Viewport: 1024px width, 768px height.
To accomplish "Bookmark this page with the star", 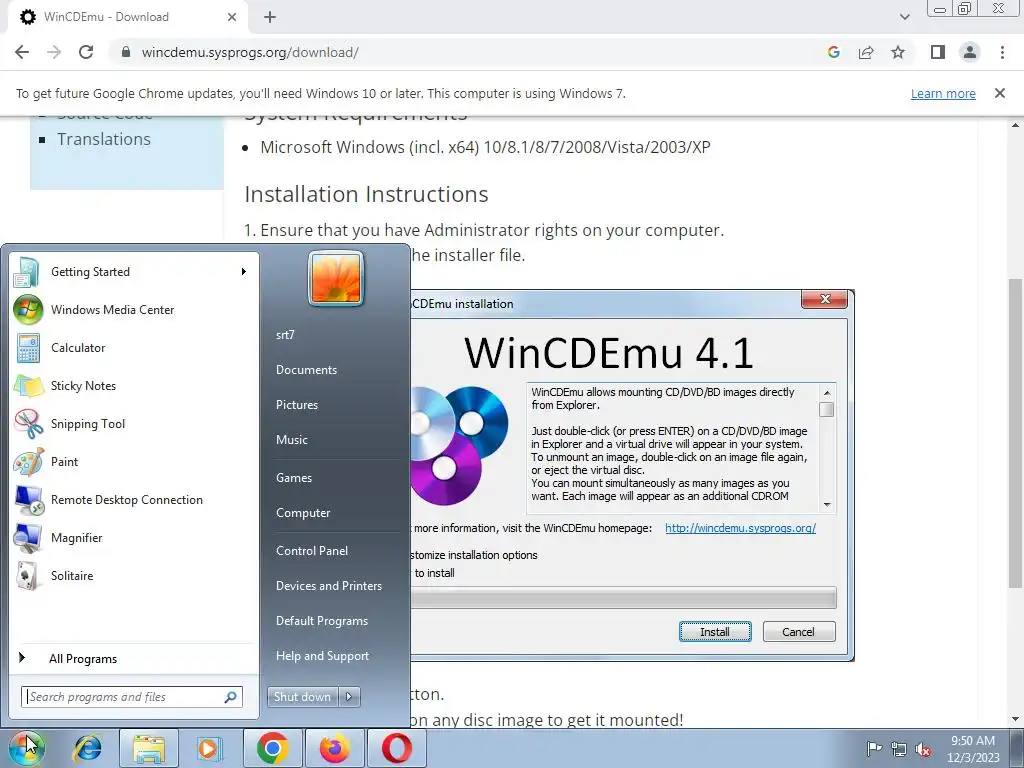I will pos(898,52).
